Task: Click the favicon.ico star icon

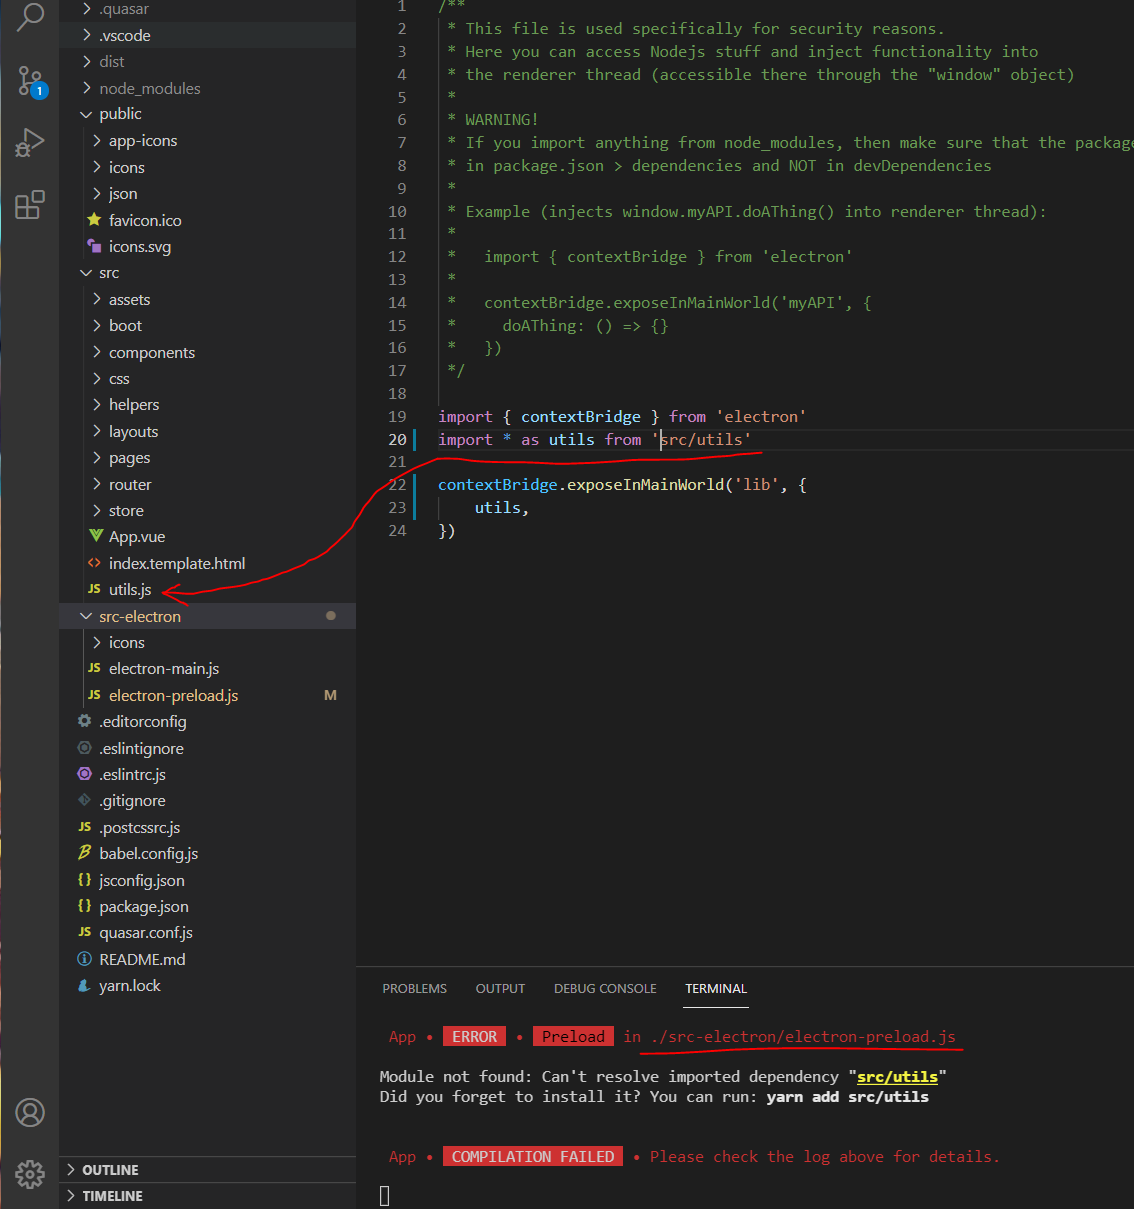Action: (95, 220)
